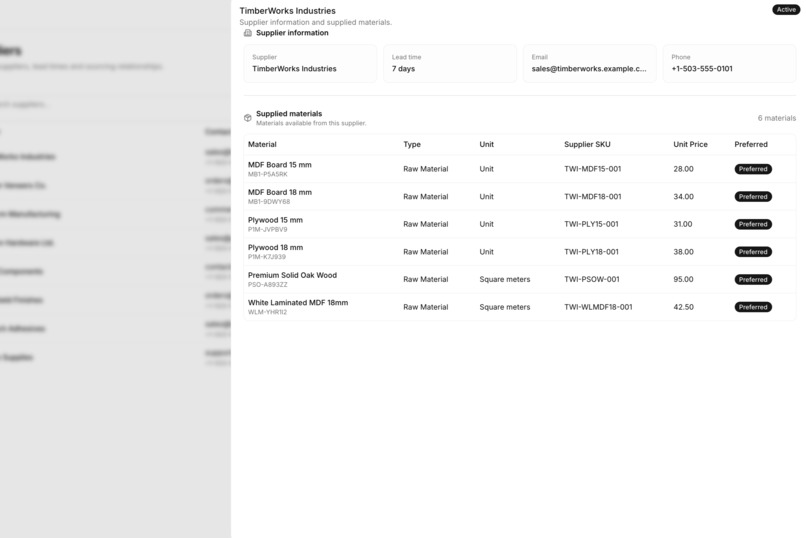The image size is (806, 538).
Task: Click the Supplier name card TimberWorks Industries
Action: tap(310, 63)
